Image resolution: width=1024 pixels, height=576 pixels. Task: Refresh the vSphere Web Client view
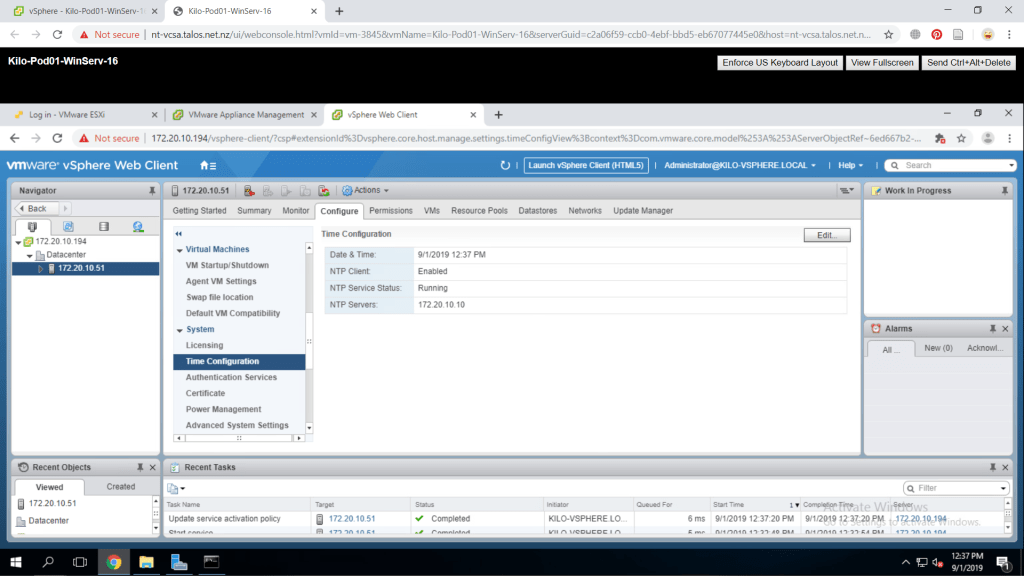505,165
